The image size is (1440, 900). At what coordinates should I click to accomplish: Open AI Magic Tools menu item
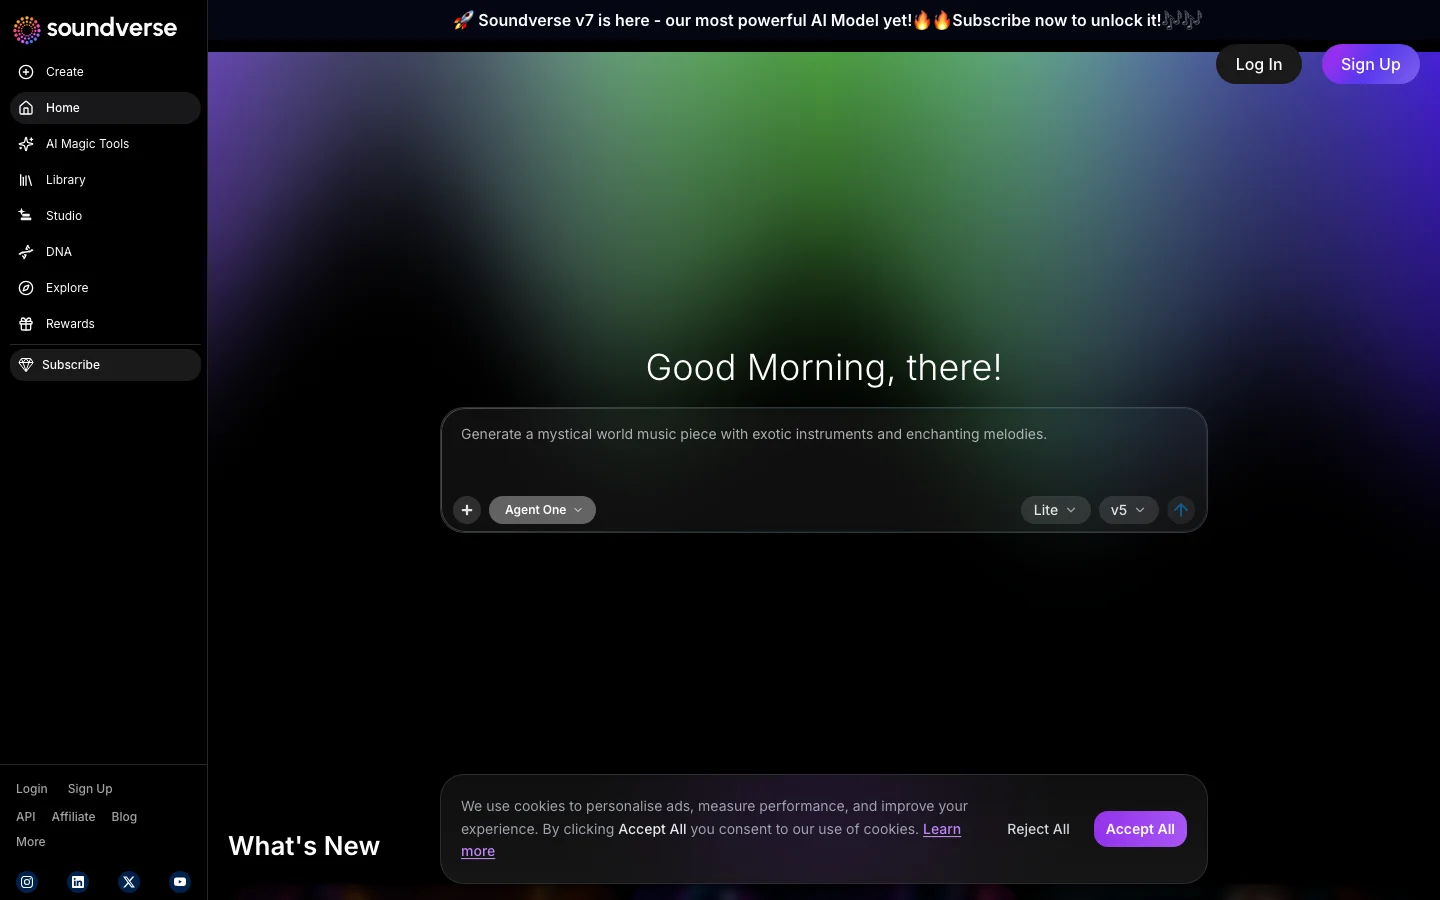(105, 144)
